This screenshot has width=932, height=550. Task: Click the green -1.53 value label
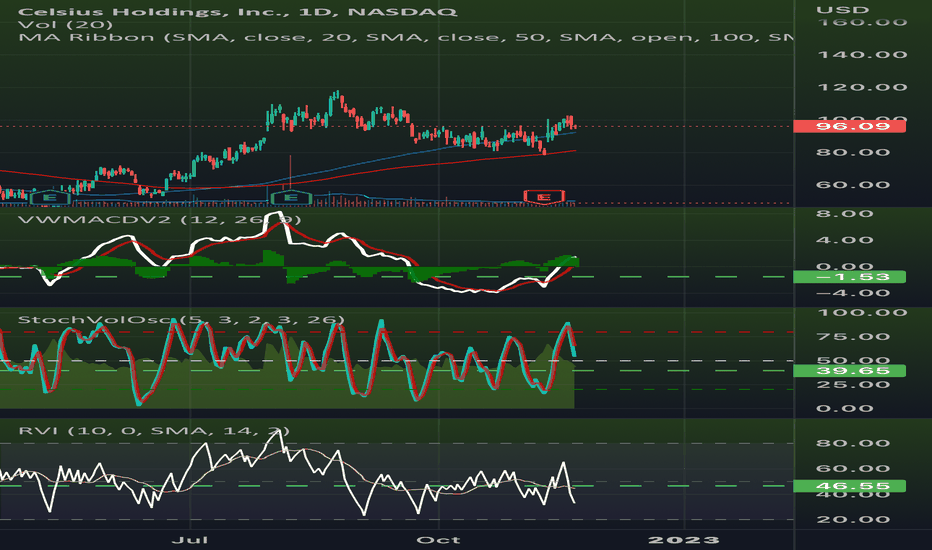coord(849,276)
